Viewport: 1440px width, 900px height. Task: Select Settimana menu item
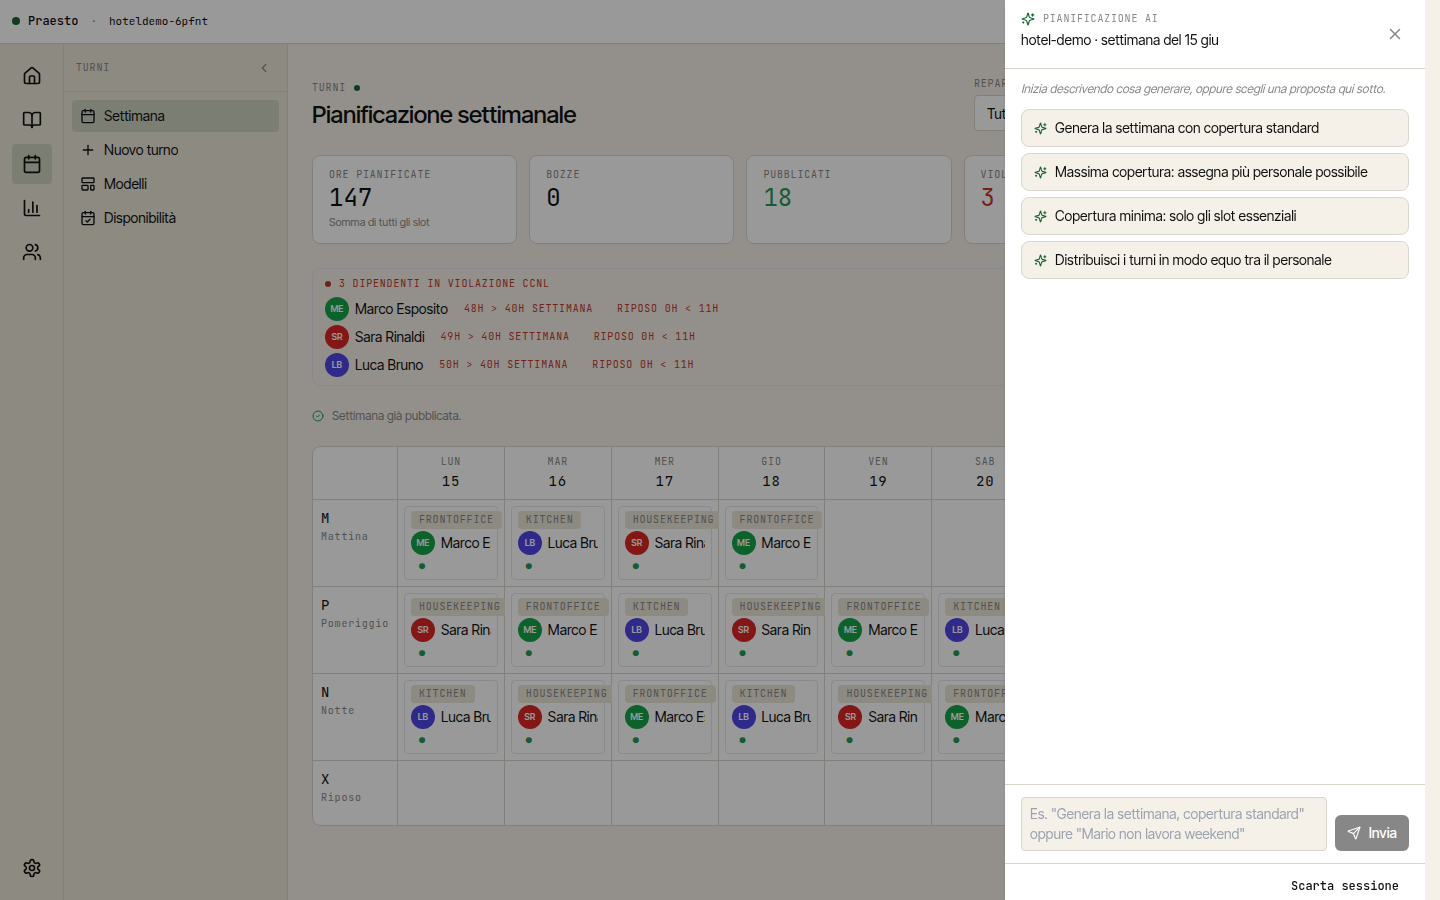175,116
